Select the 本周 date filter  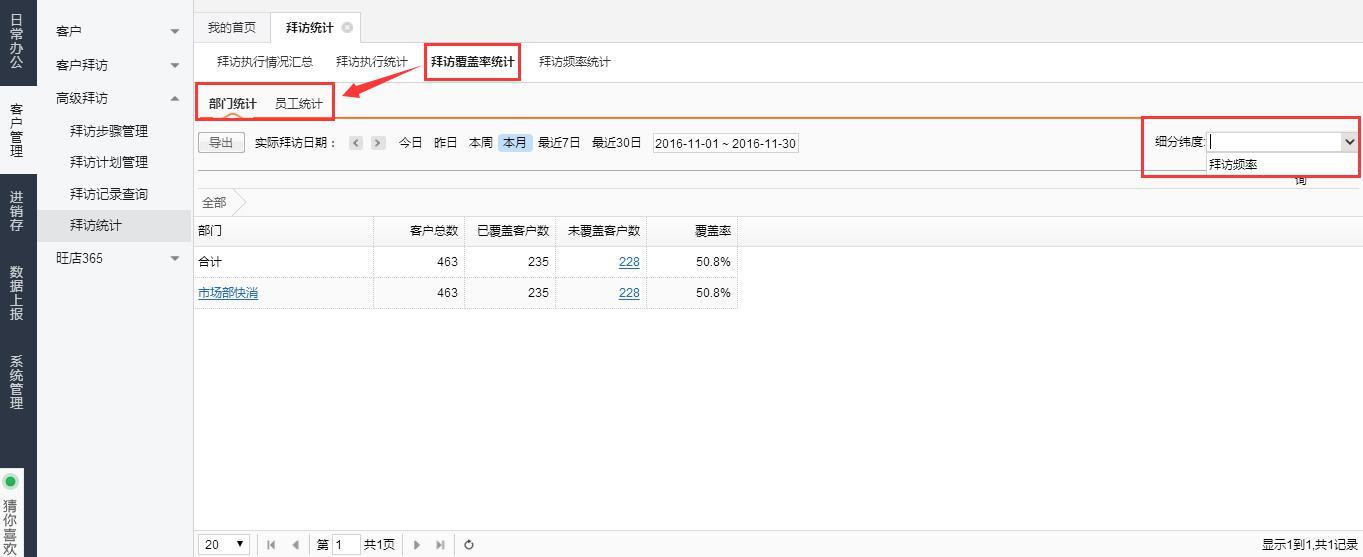pyautogui.click(x=480, y=143)
